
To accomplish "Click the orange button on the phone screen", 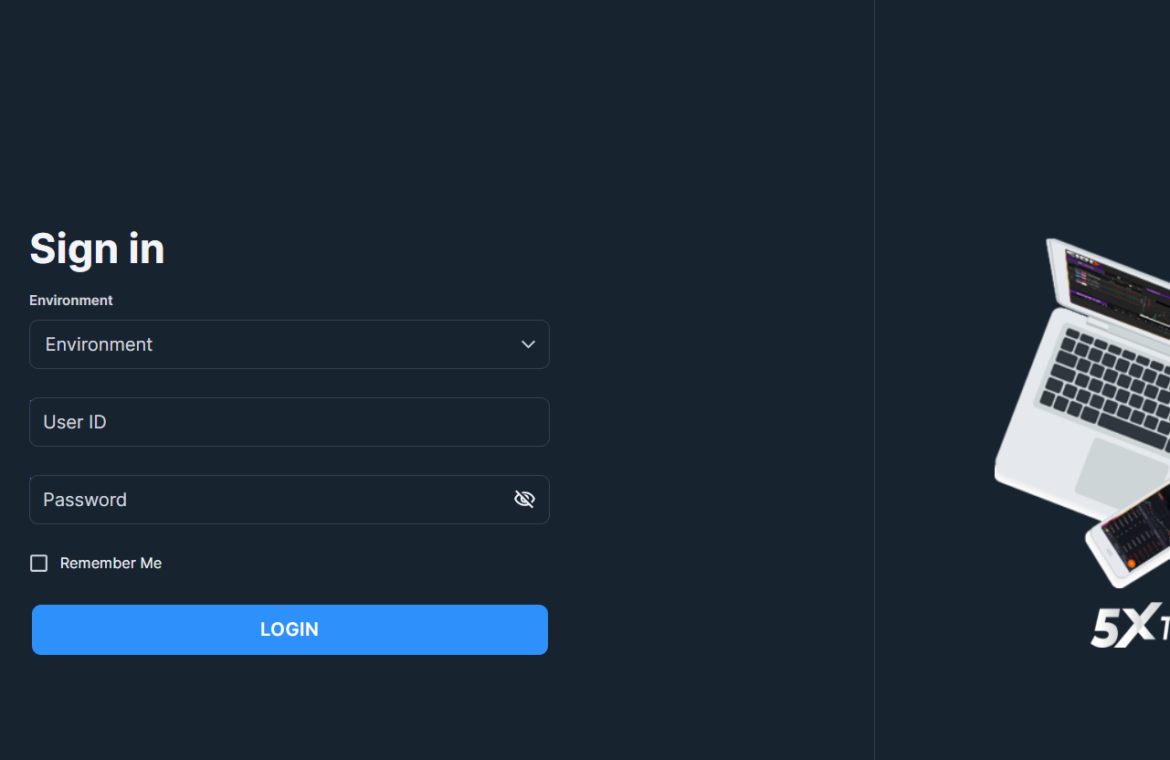I will (1132, 564).
